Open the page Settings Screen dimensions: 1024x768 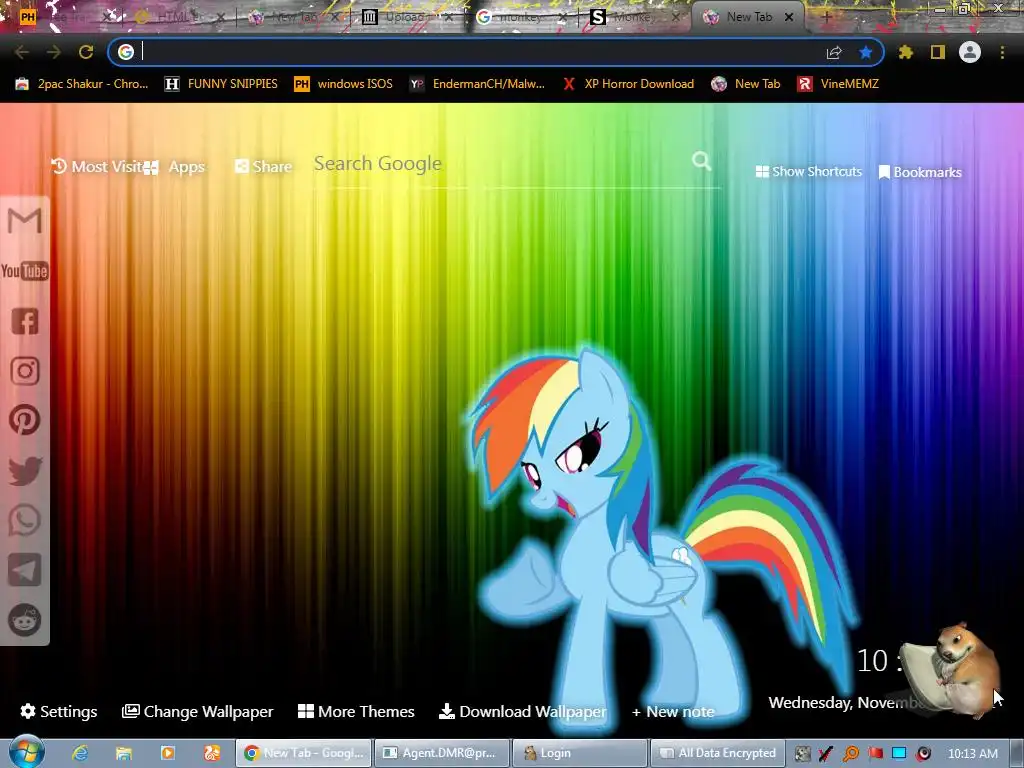point(59,711)
